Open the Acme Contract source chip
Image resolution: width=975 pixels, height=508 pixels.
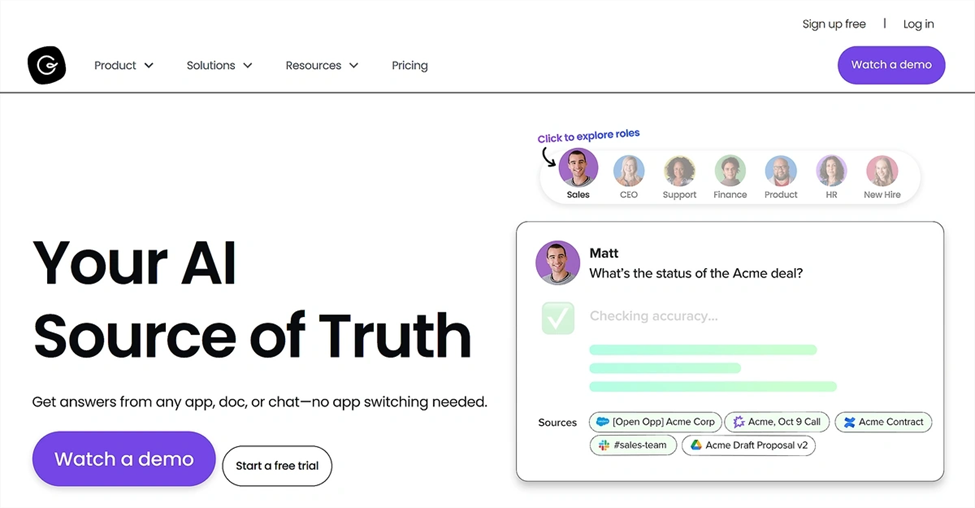[x=883, y=422]
